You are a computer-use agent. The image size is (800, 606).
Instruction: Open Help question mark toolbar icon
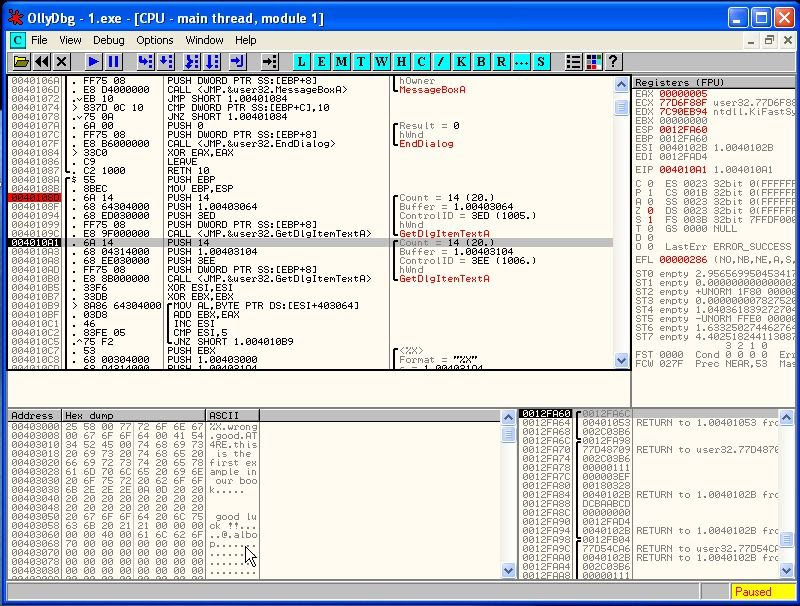tap(613, 62)
